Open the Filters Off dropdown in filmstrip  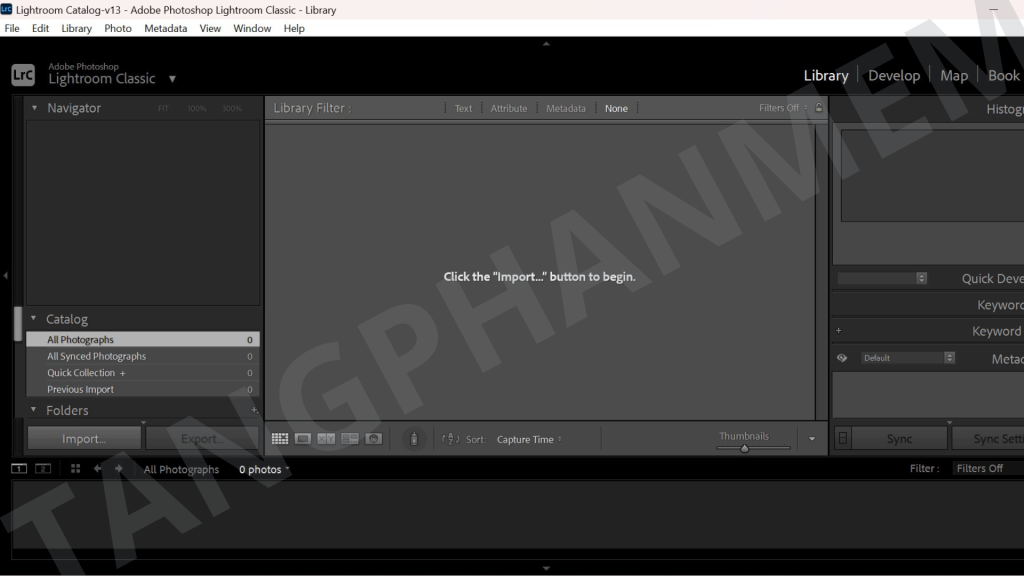point(983,469)
